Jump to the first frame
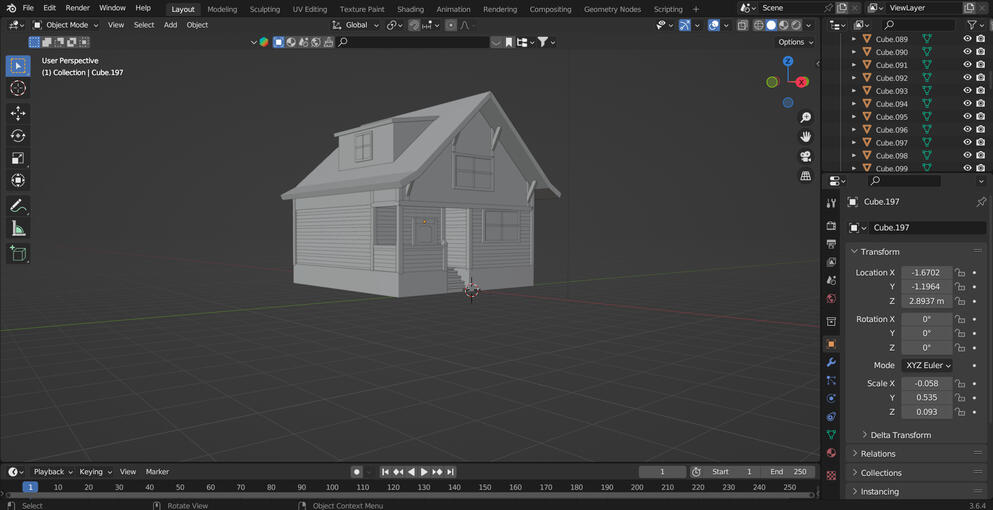Image resolution: width=993 pixels, height=510 pixels. tap(385, 472)
